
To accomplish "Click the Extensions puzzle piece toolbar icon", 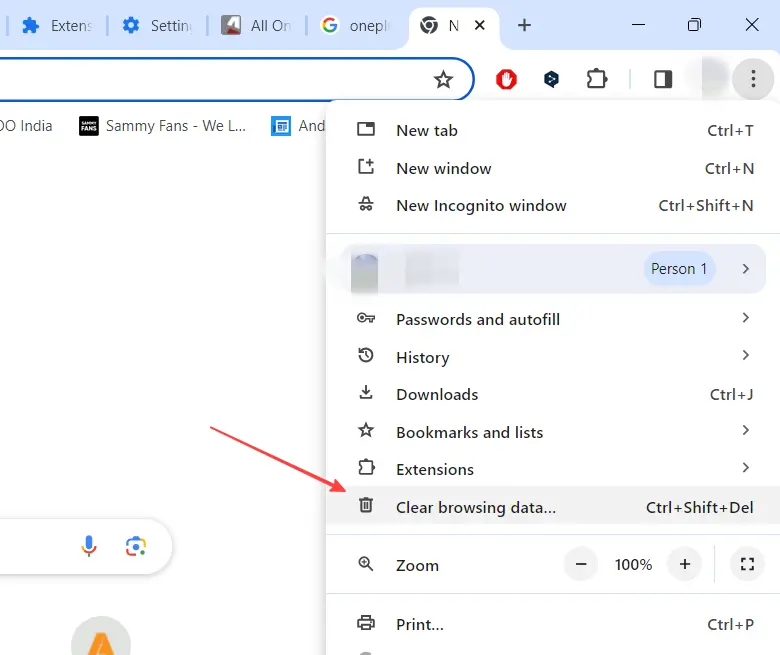I will tap(597, 79).
